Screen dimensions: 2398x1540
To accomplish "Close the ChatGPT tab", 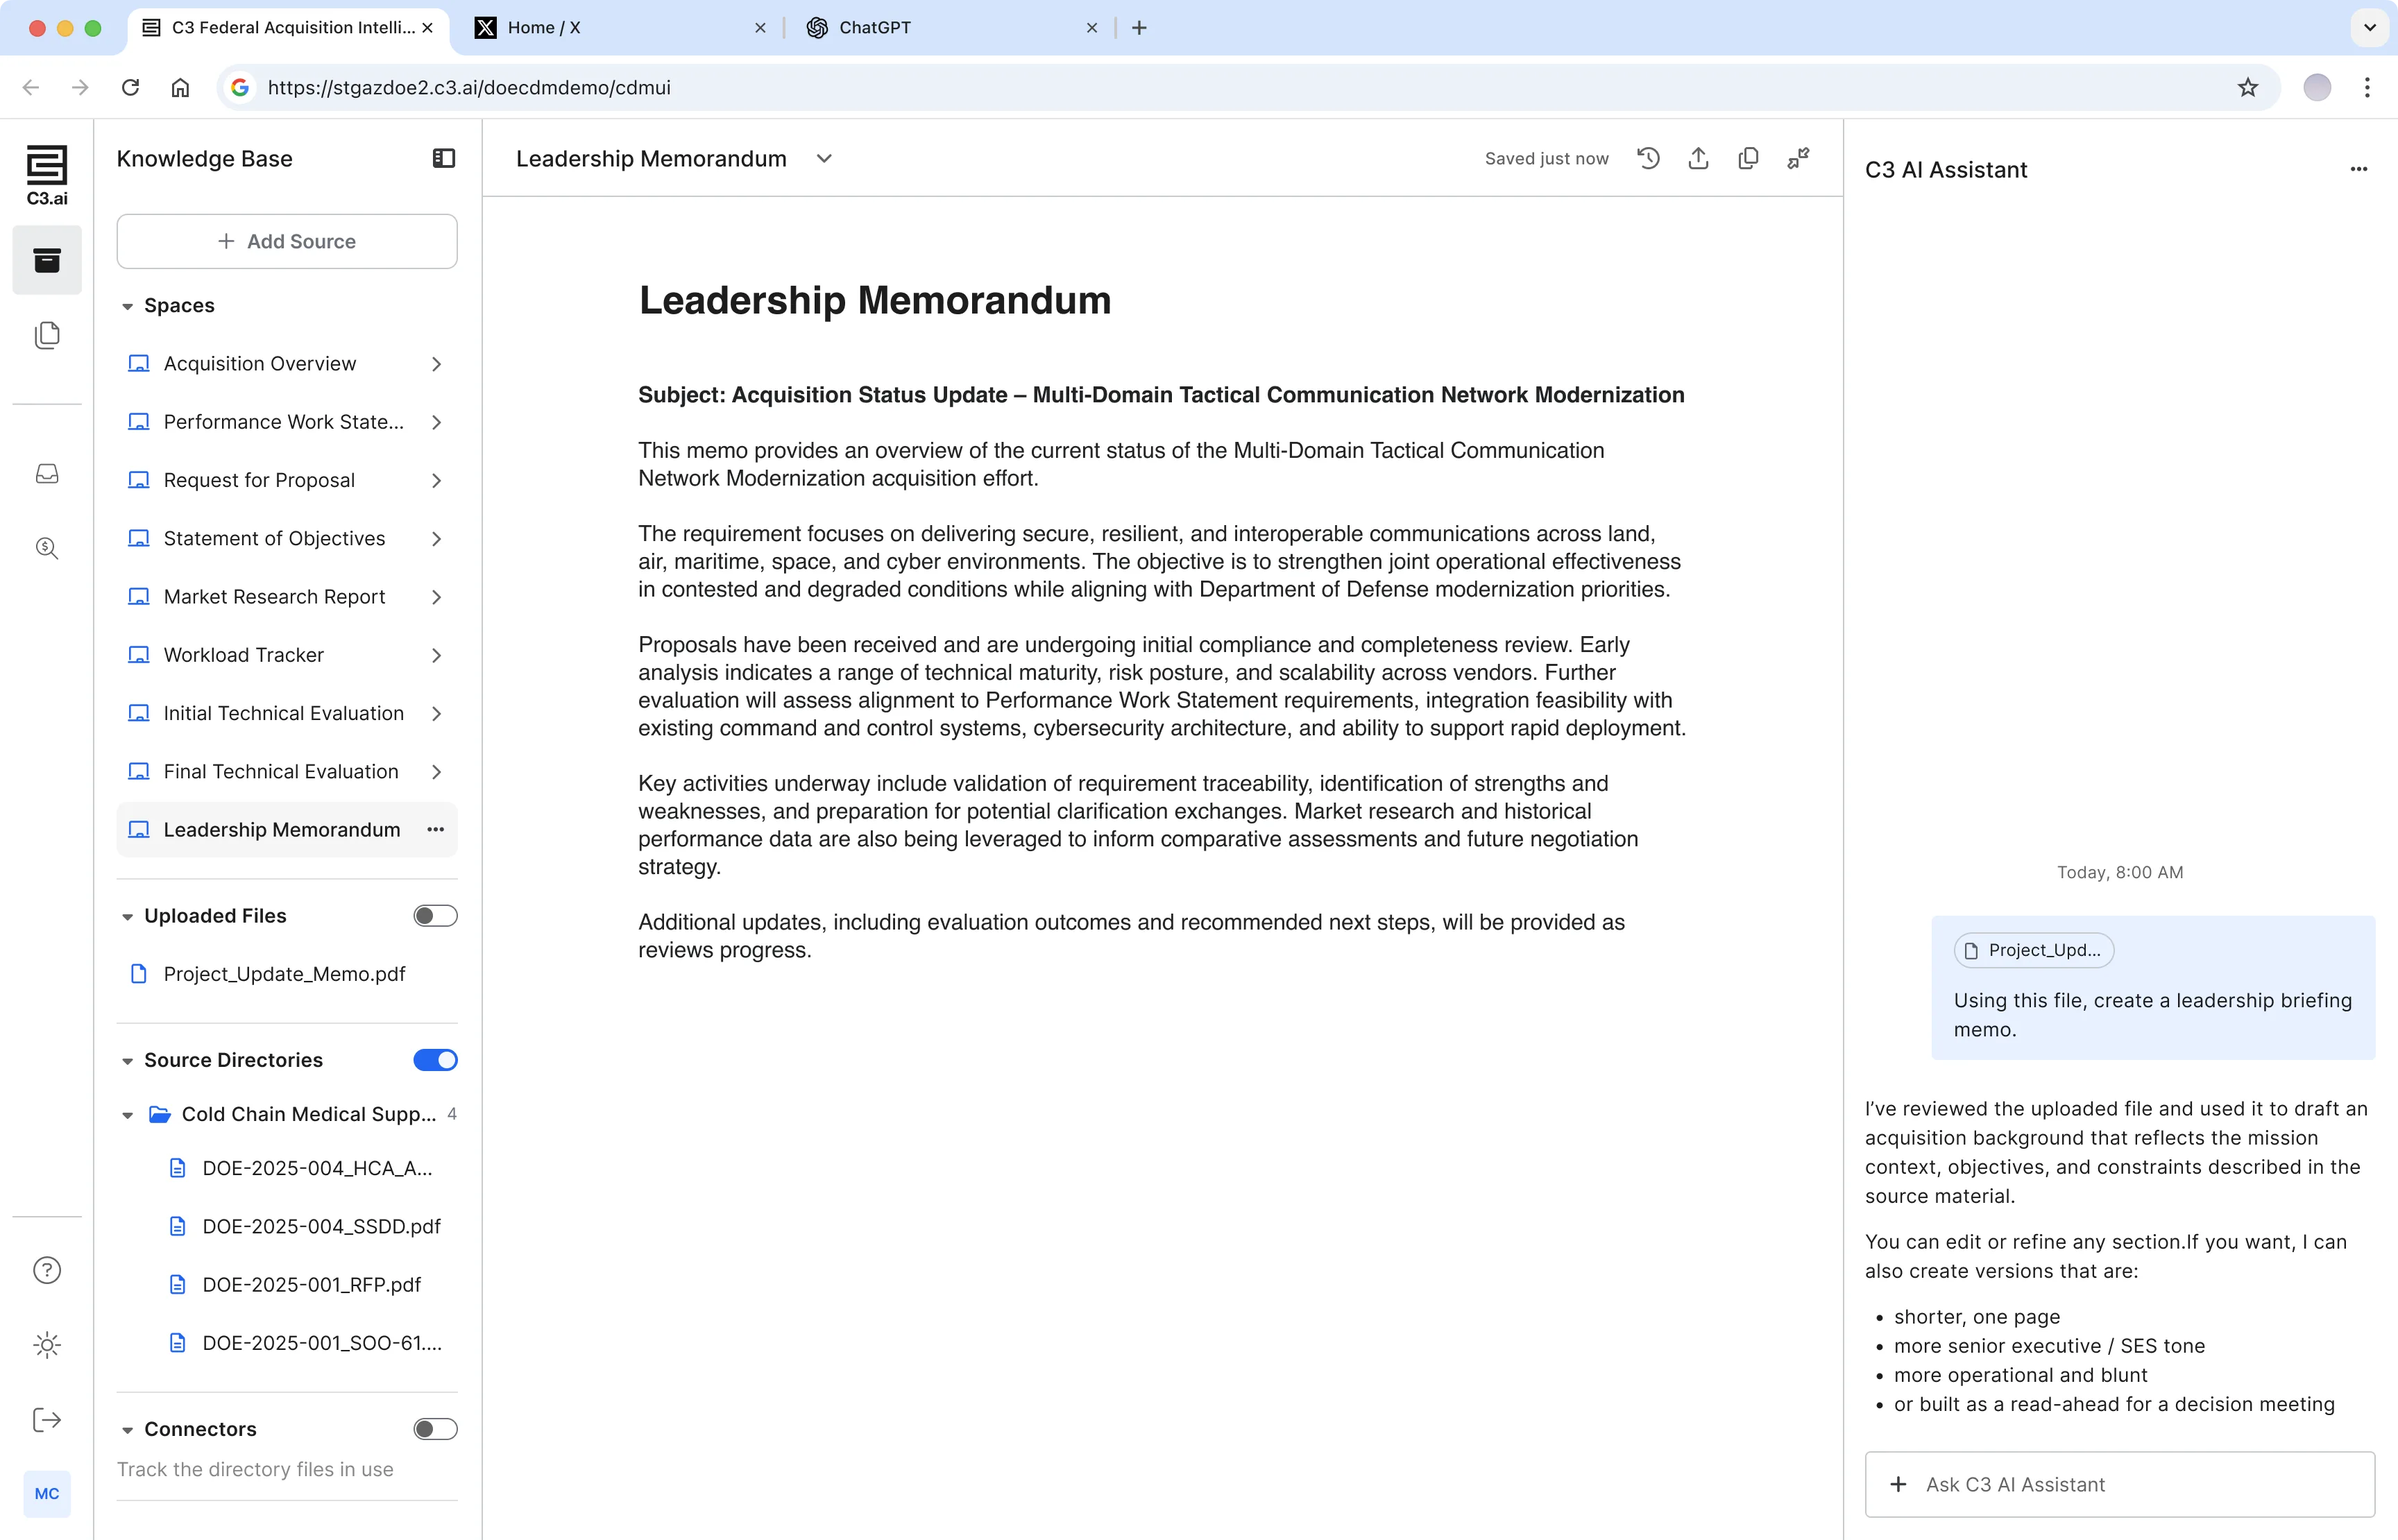I will click(x=1091, y=28).
